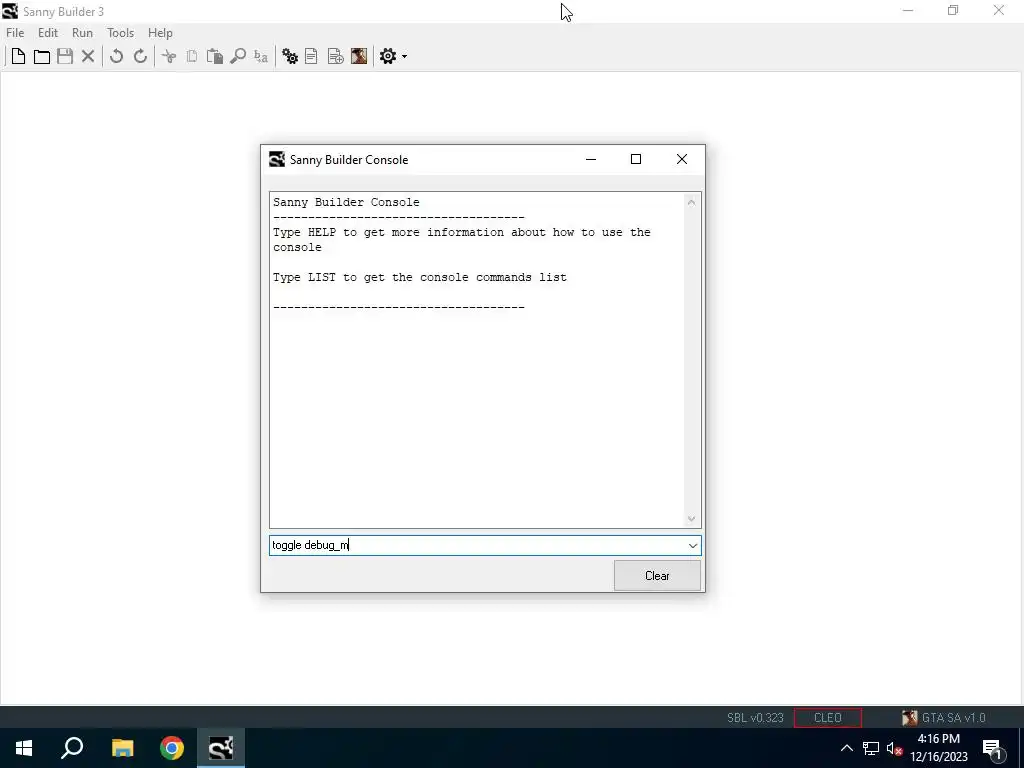1024x768 pixels.
Task: Click the 'Type HELP' line in console output
Action: coord(462,240)
